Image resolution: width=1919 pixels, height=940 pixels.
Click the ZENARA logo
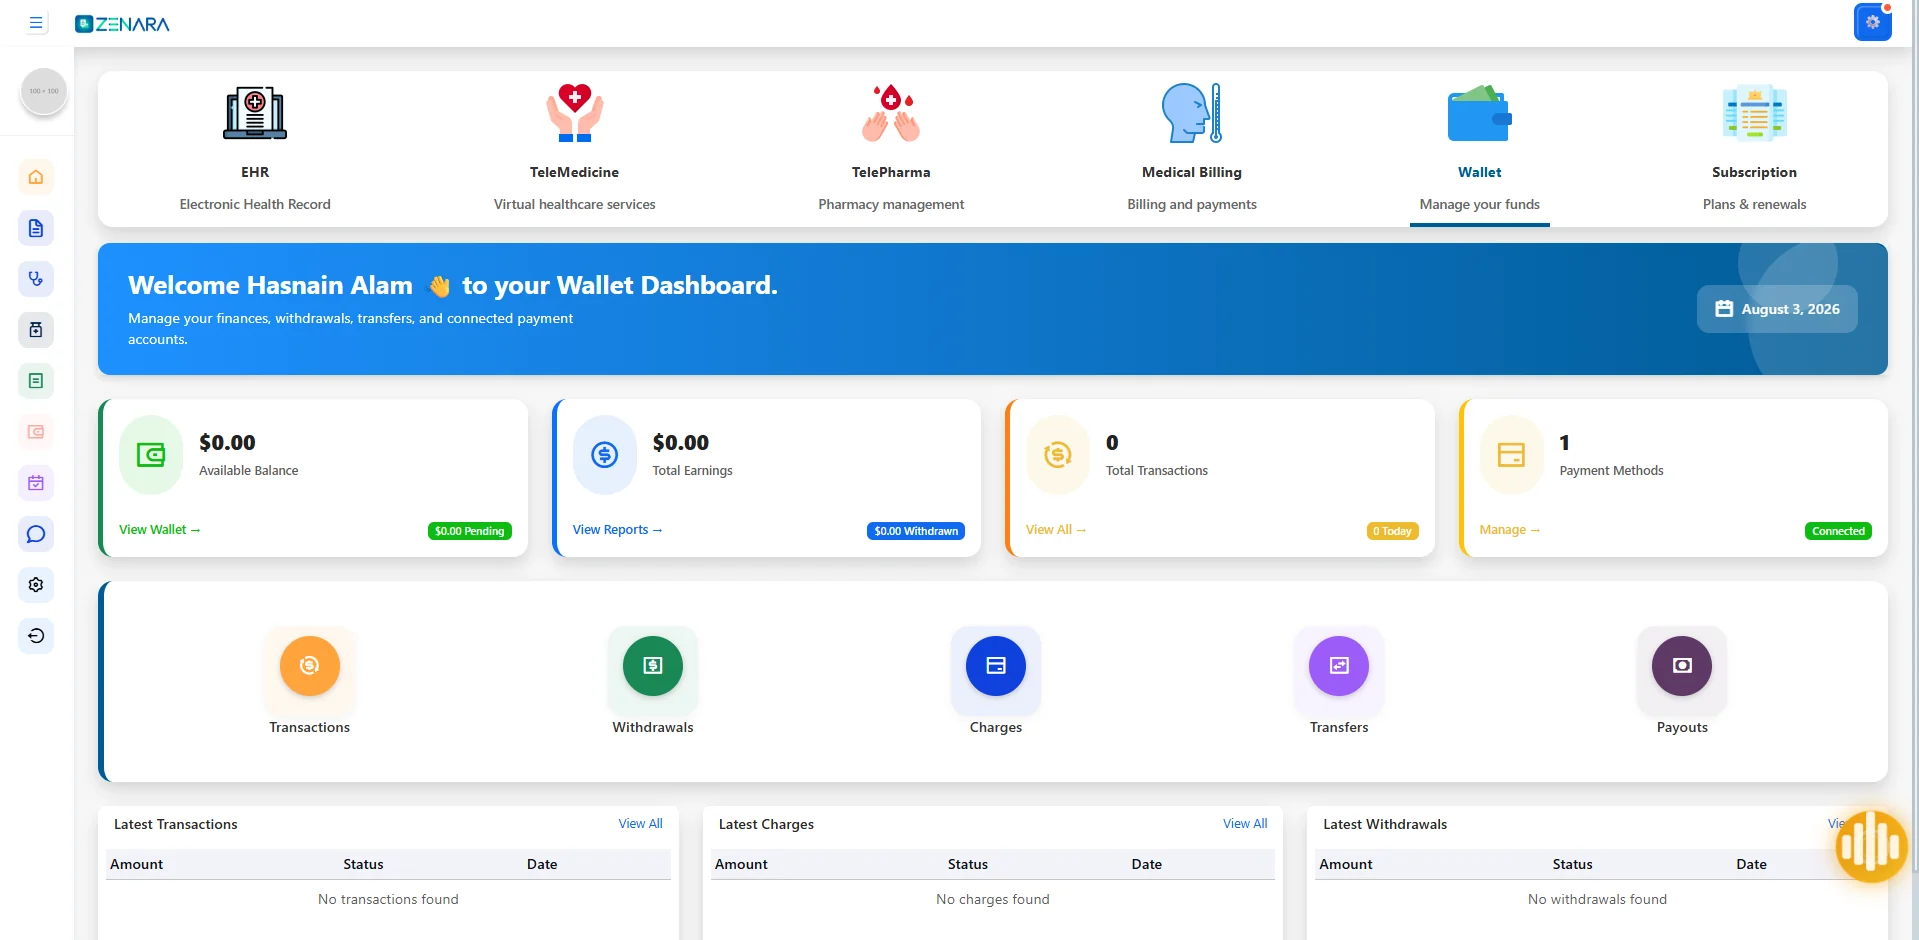pos(122,24)
